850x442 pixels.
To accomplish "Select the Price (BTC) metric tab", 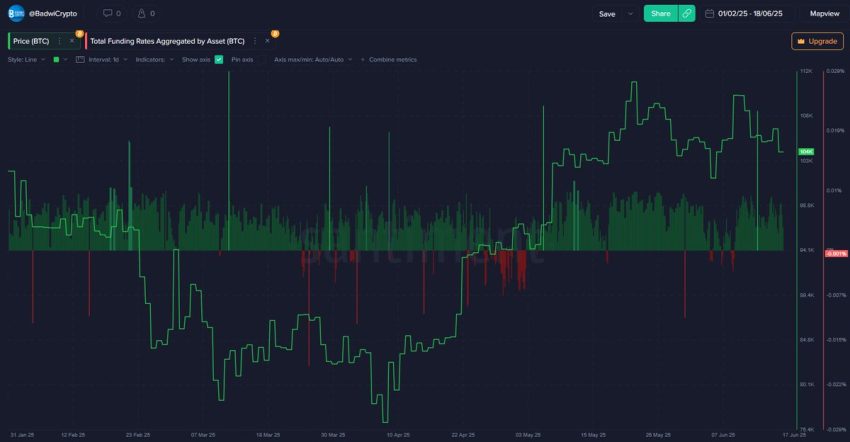I will (x=29, y=41).
